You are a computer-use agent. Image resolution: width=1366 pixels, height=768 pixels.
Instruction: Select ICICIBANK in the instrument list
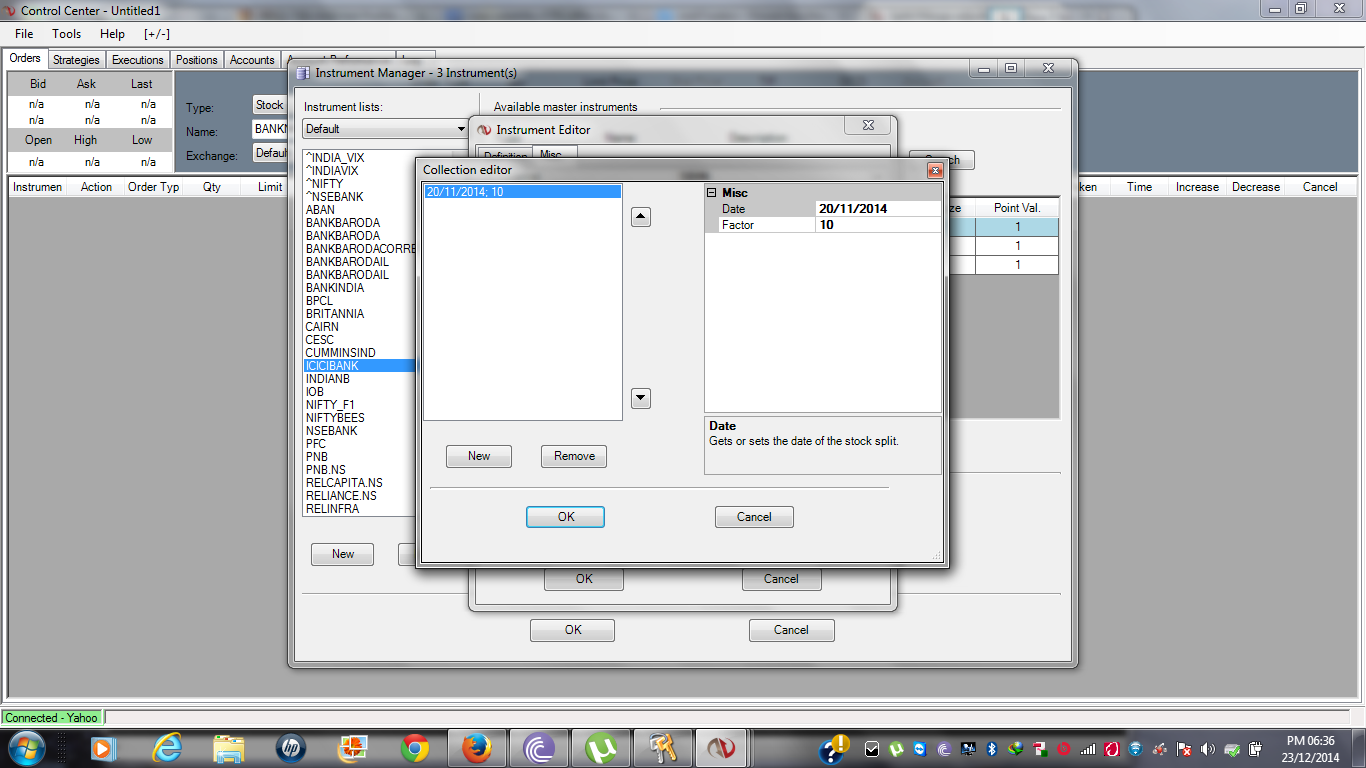[x=359, y=366]
